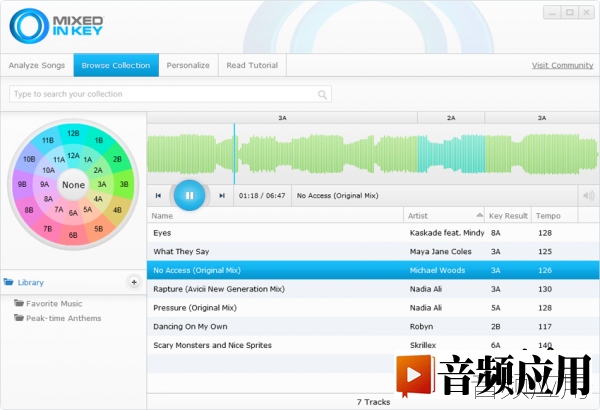This screenshot has width=600, height=410.
Task: Sort tracks by Artist column
Action: 444,216
